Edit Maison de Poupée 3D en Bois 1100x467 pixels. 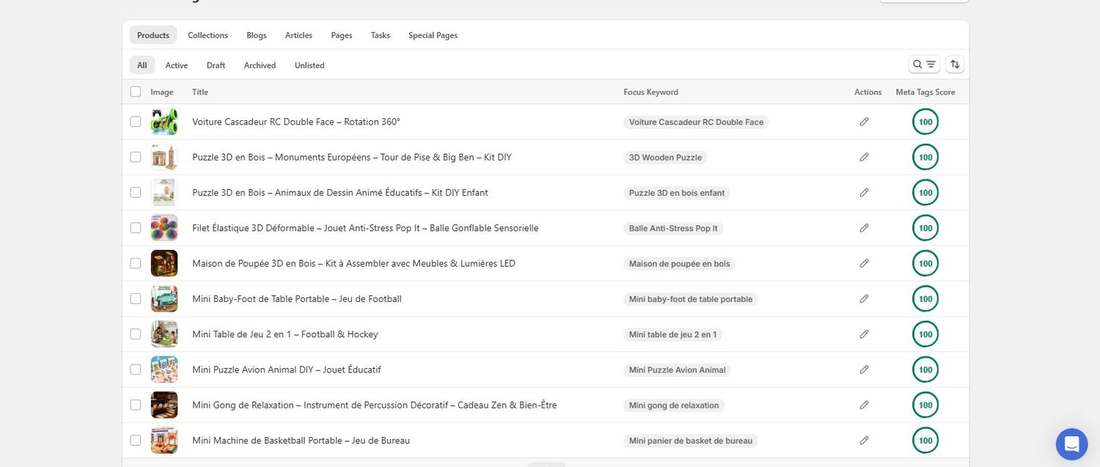[864, 264]
